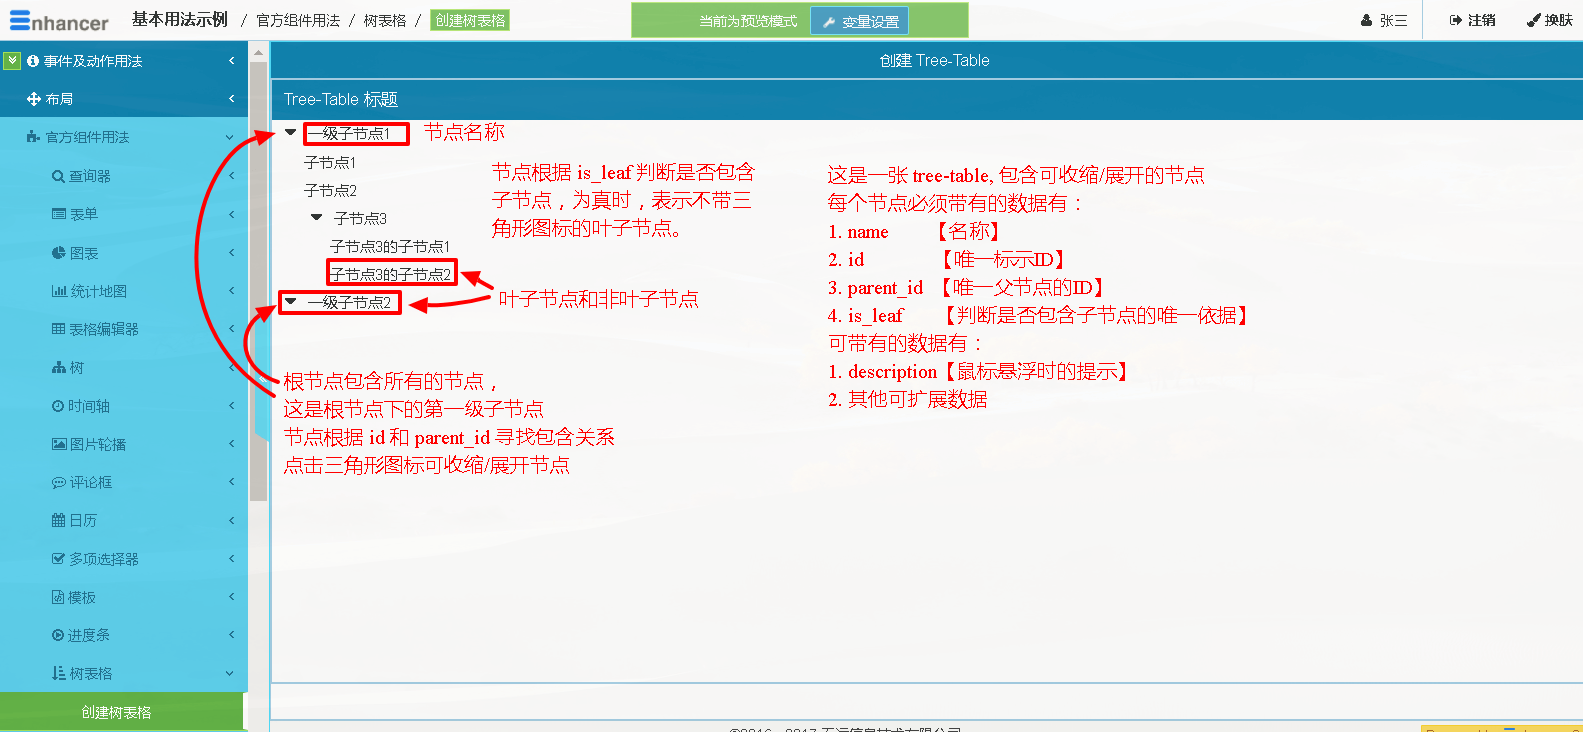This screenshot has width=1583, height=732.
Task: Expand the 表单 chevron
Action: click(231, 214)
